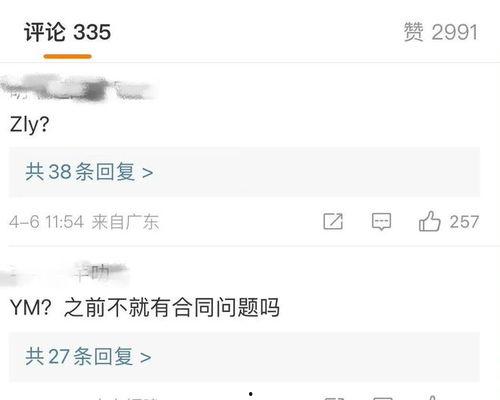Click the chevron after 共27条回复
Screen dimensions: 500x400
tap(146, 357)
